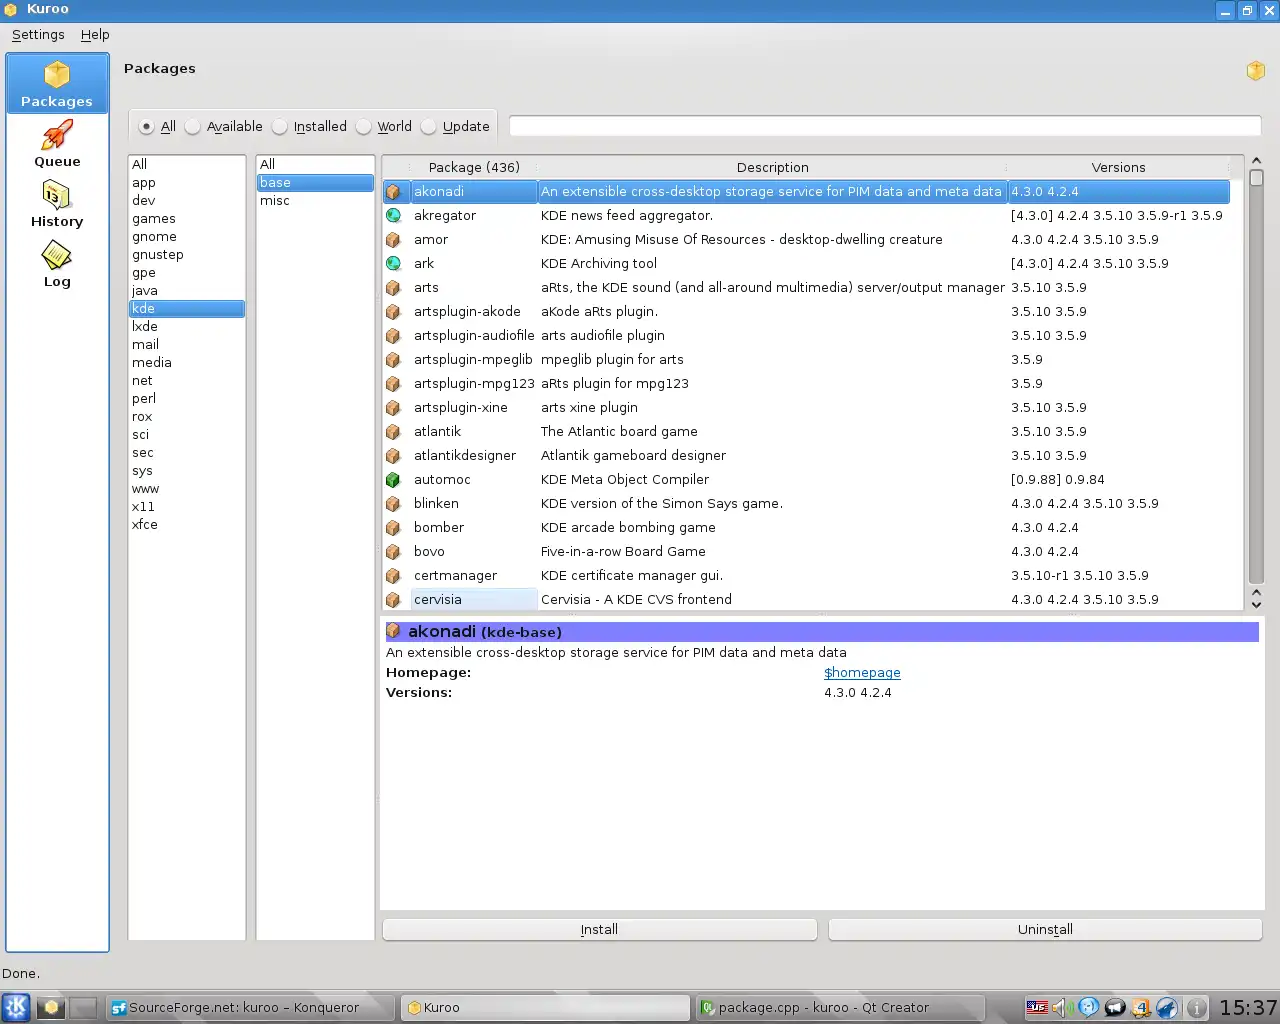This screenshot has width=1280, height=1024.
Task: Select the misc subcategory
Action: click(x=315, y=201)
